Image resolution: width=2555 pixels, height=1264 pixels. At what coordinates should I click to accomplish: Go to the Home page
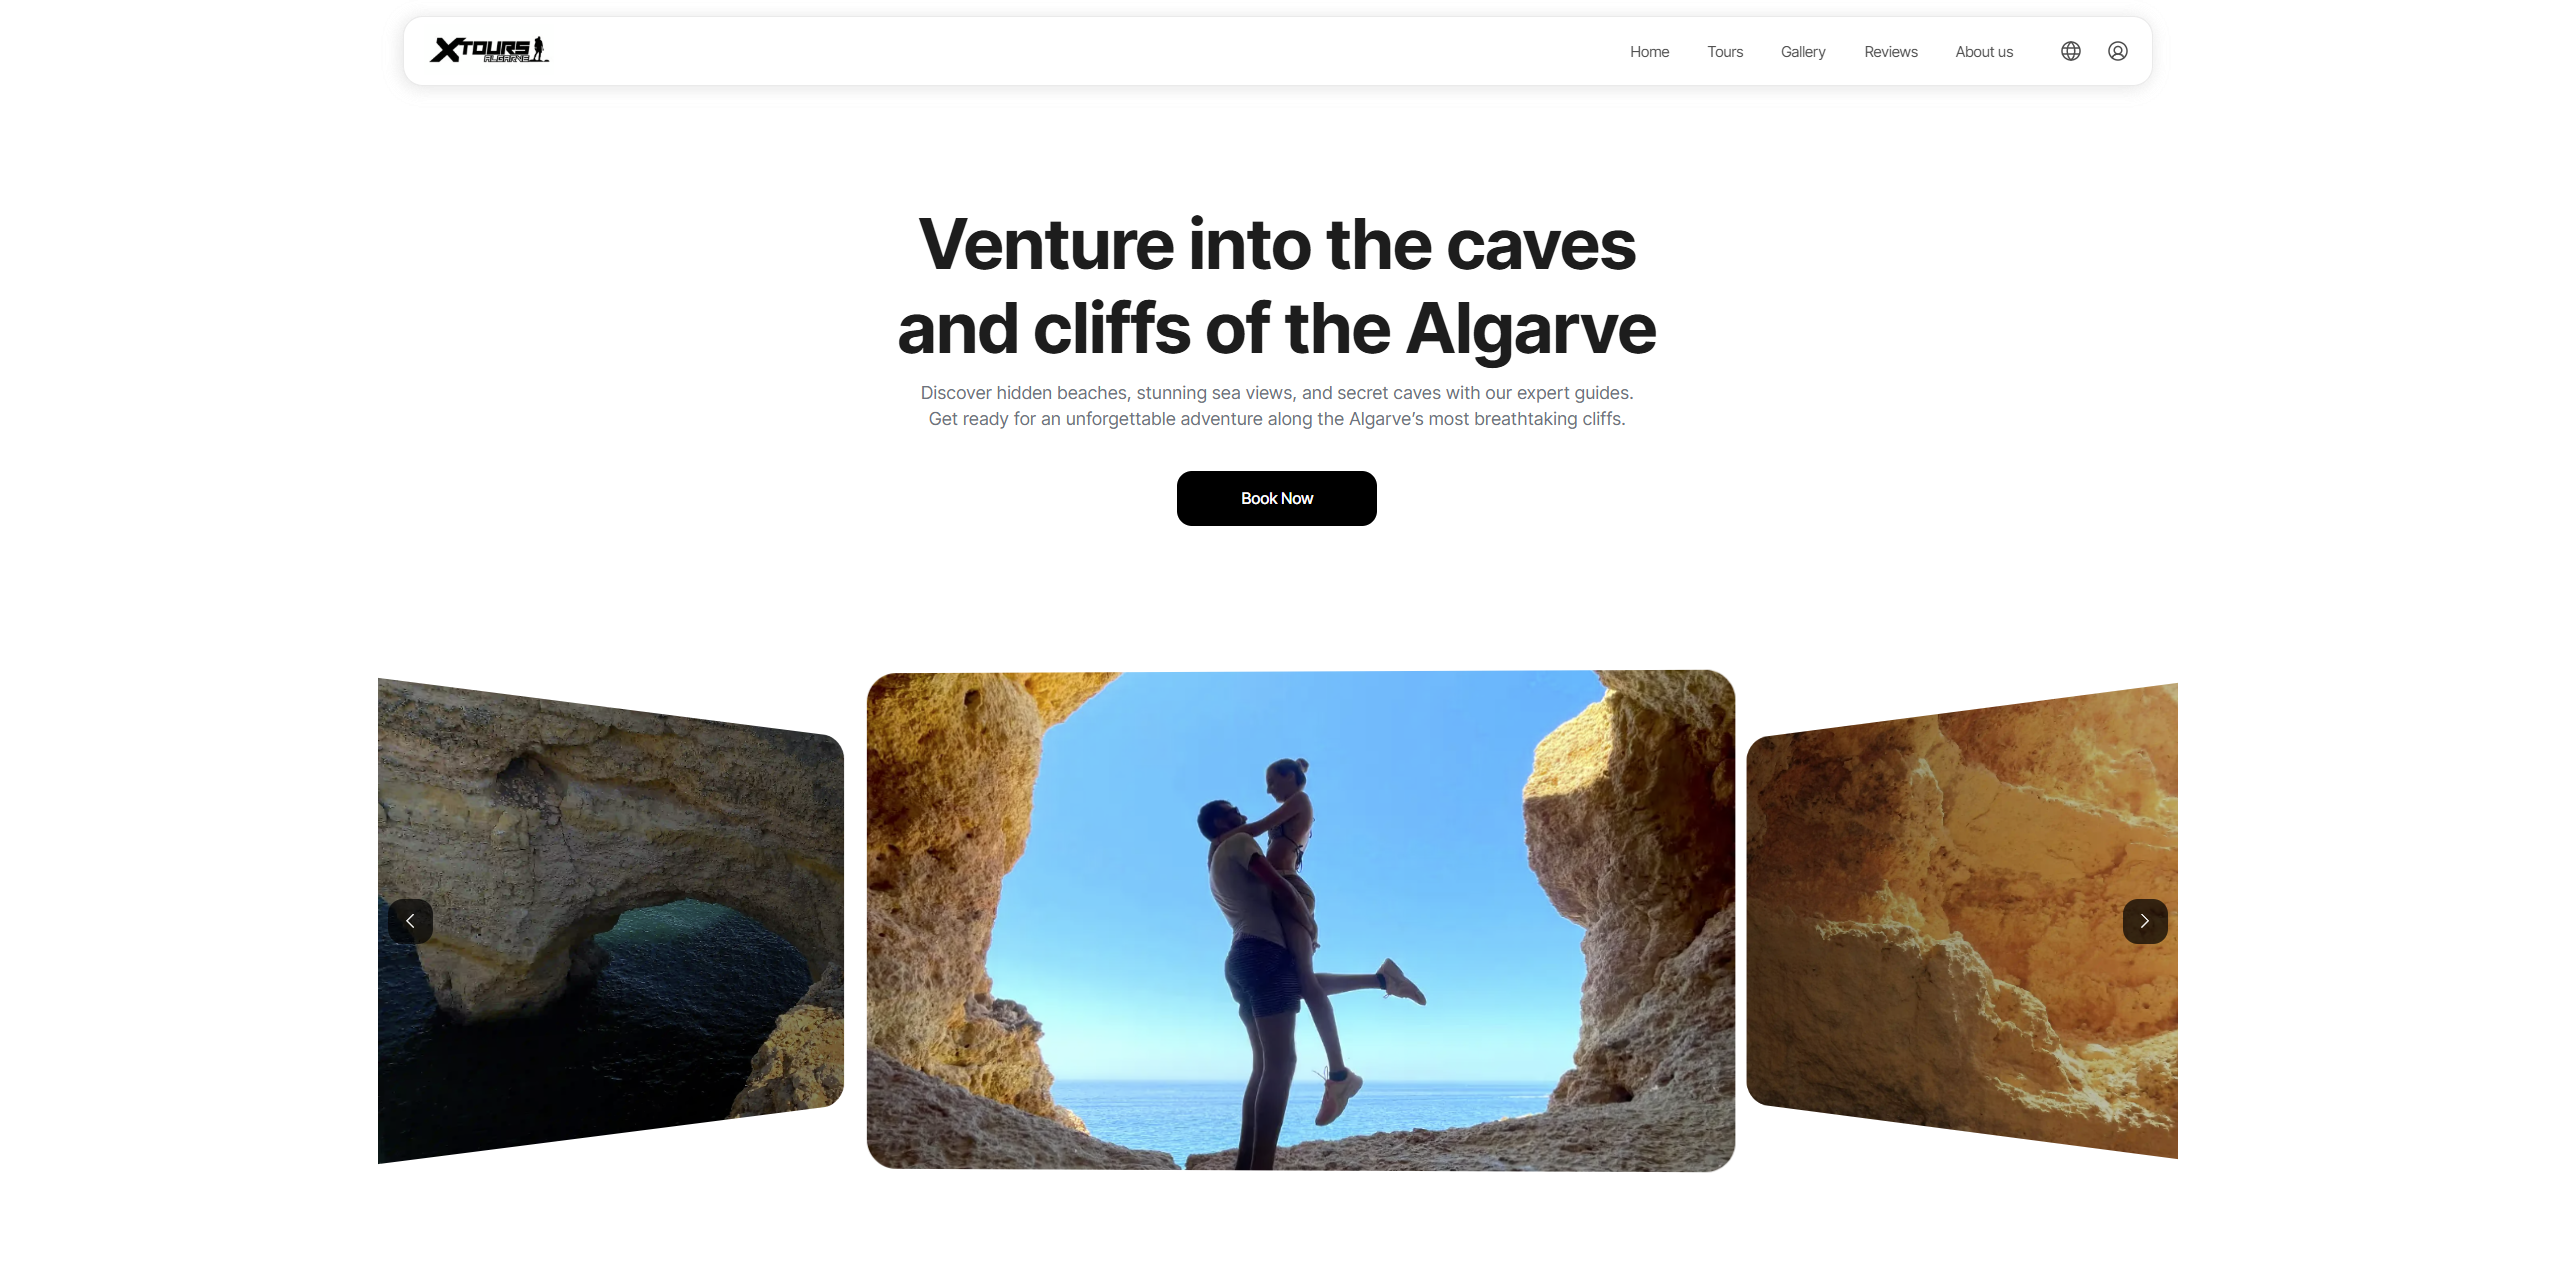tap(1649, 52)
